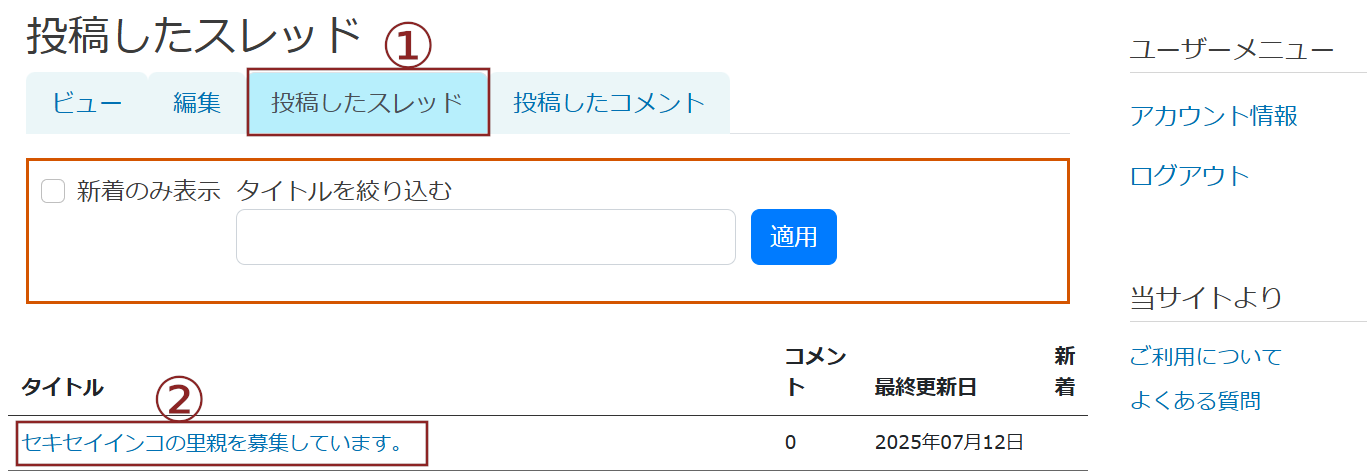This screenshot has width=1367, height=474.
Task: Click the circled number 2 marker
Action: 180,400
